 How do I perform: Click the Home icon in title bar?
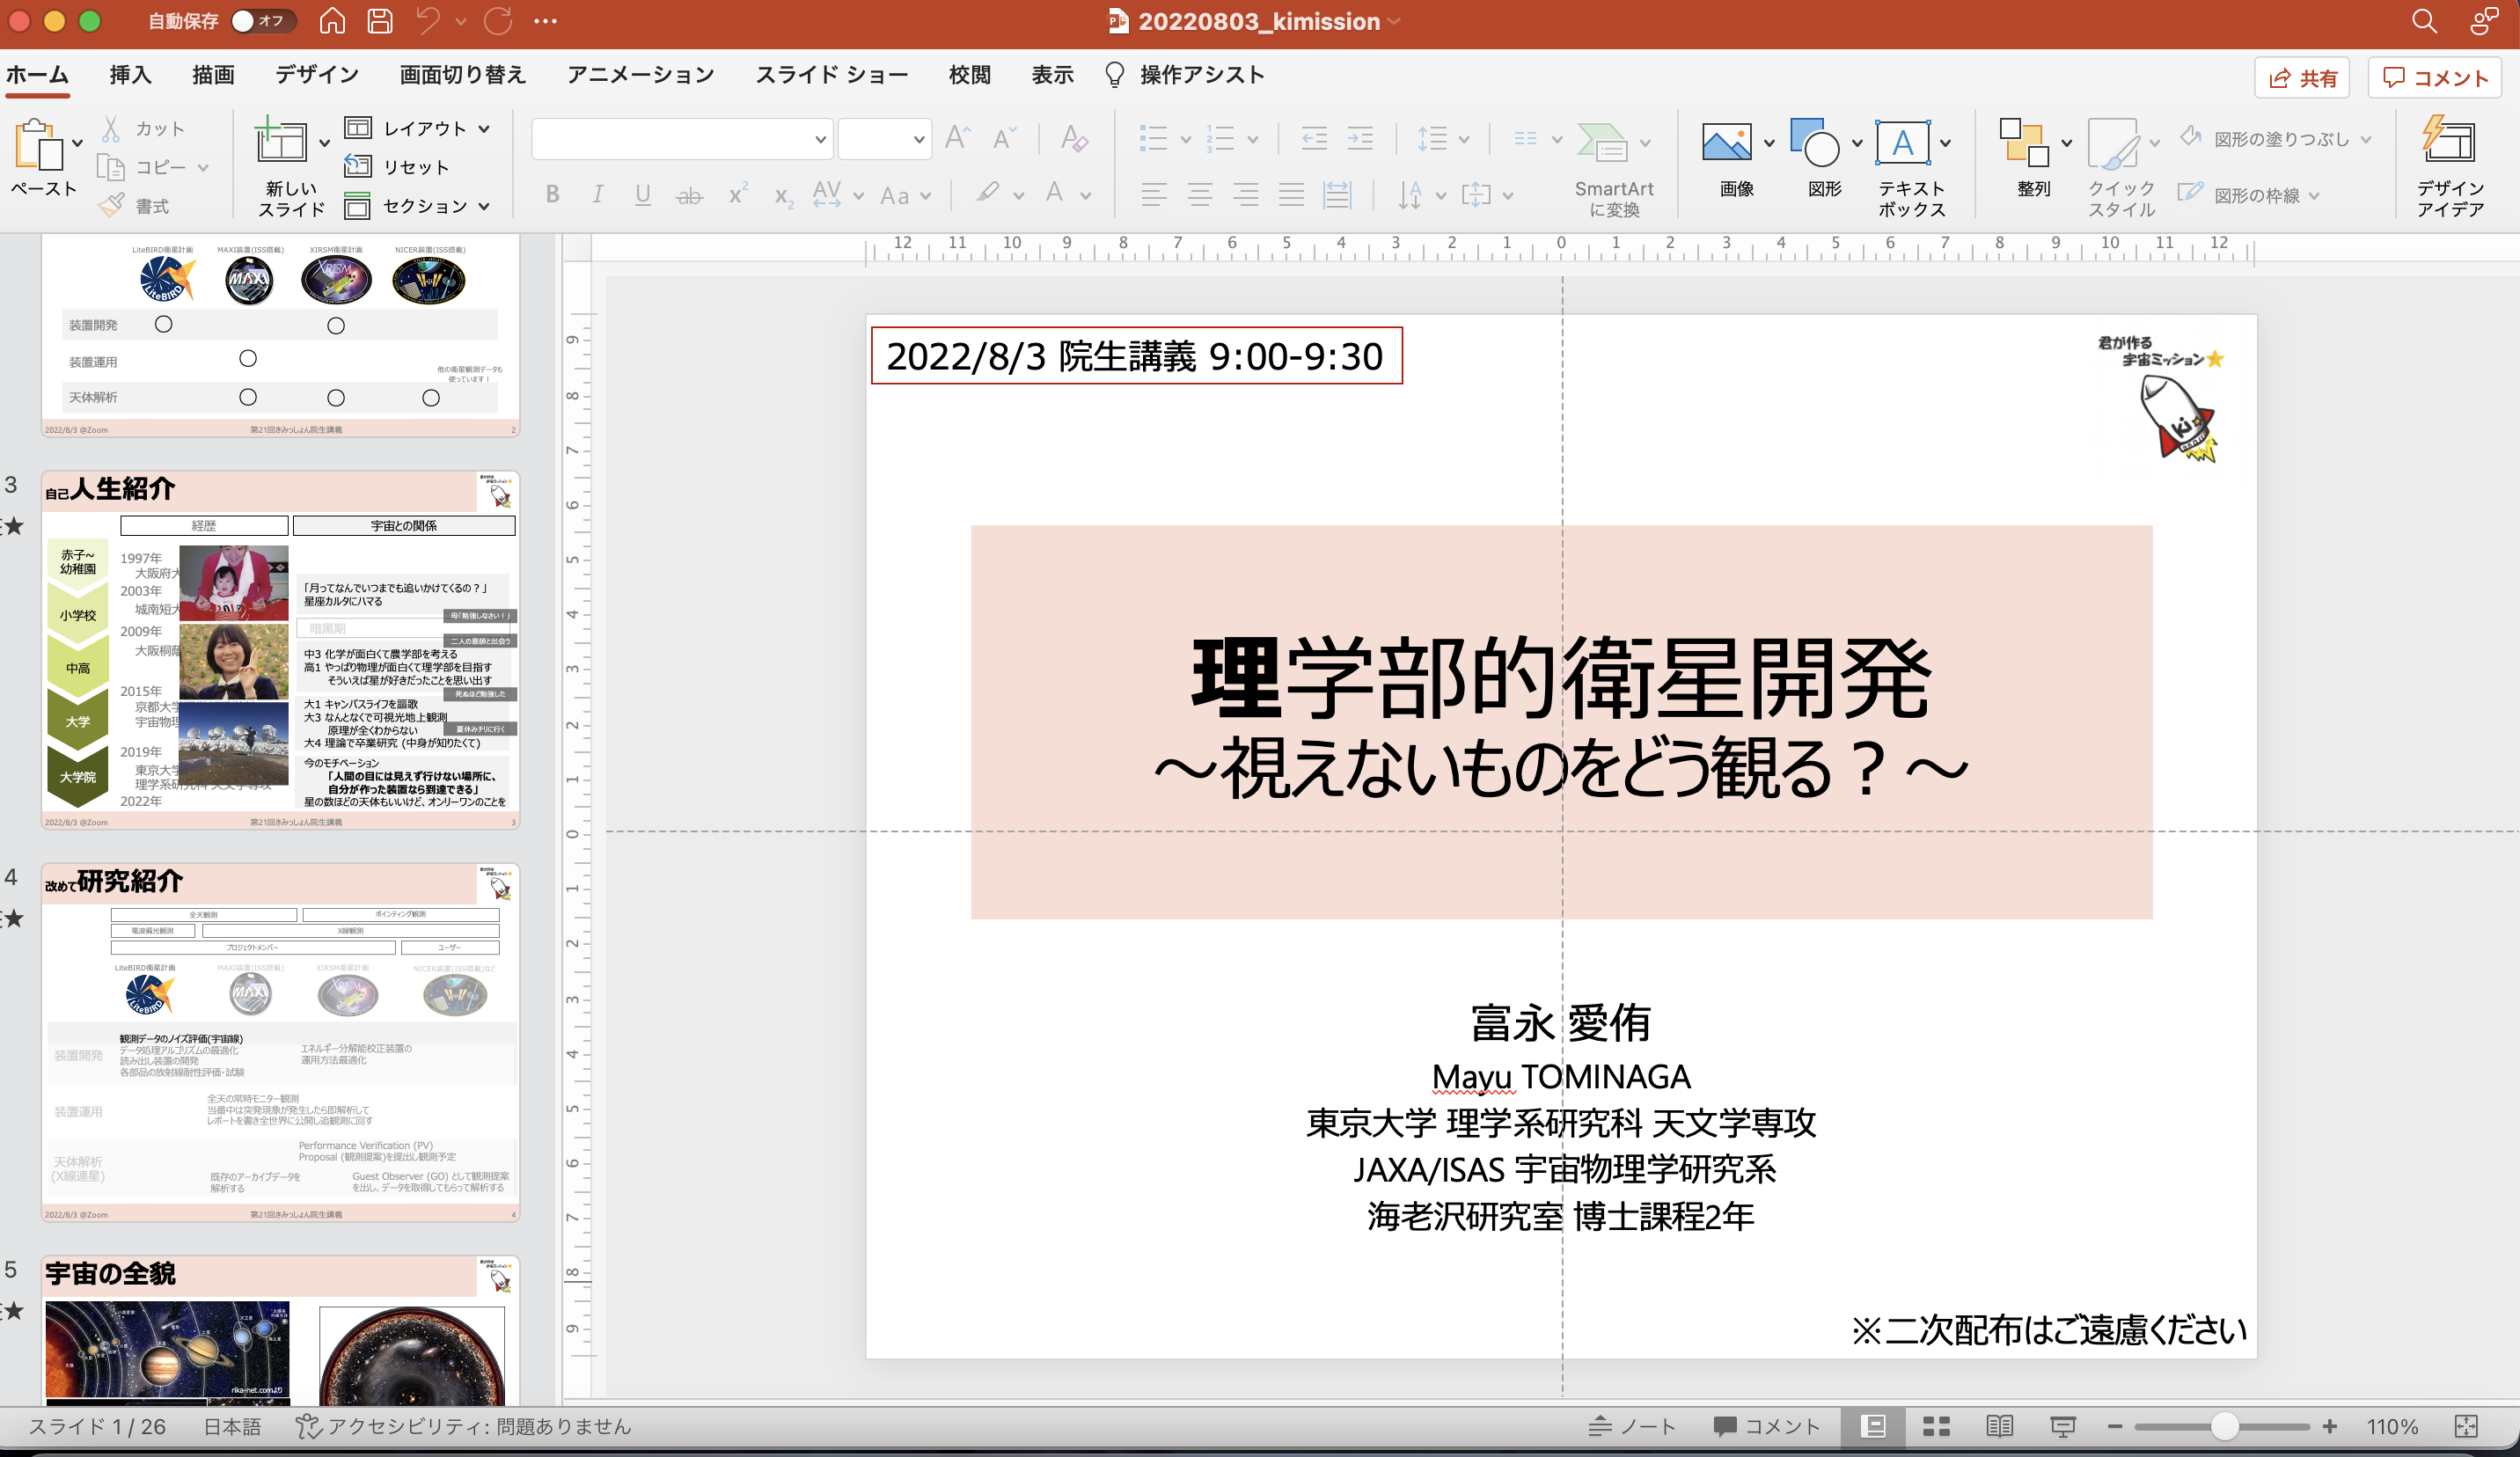(332, 21)
